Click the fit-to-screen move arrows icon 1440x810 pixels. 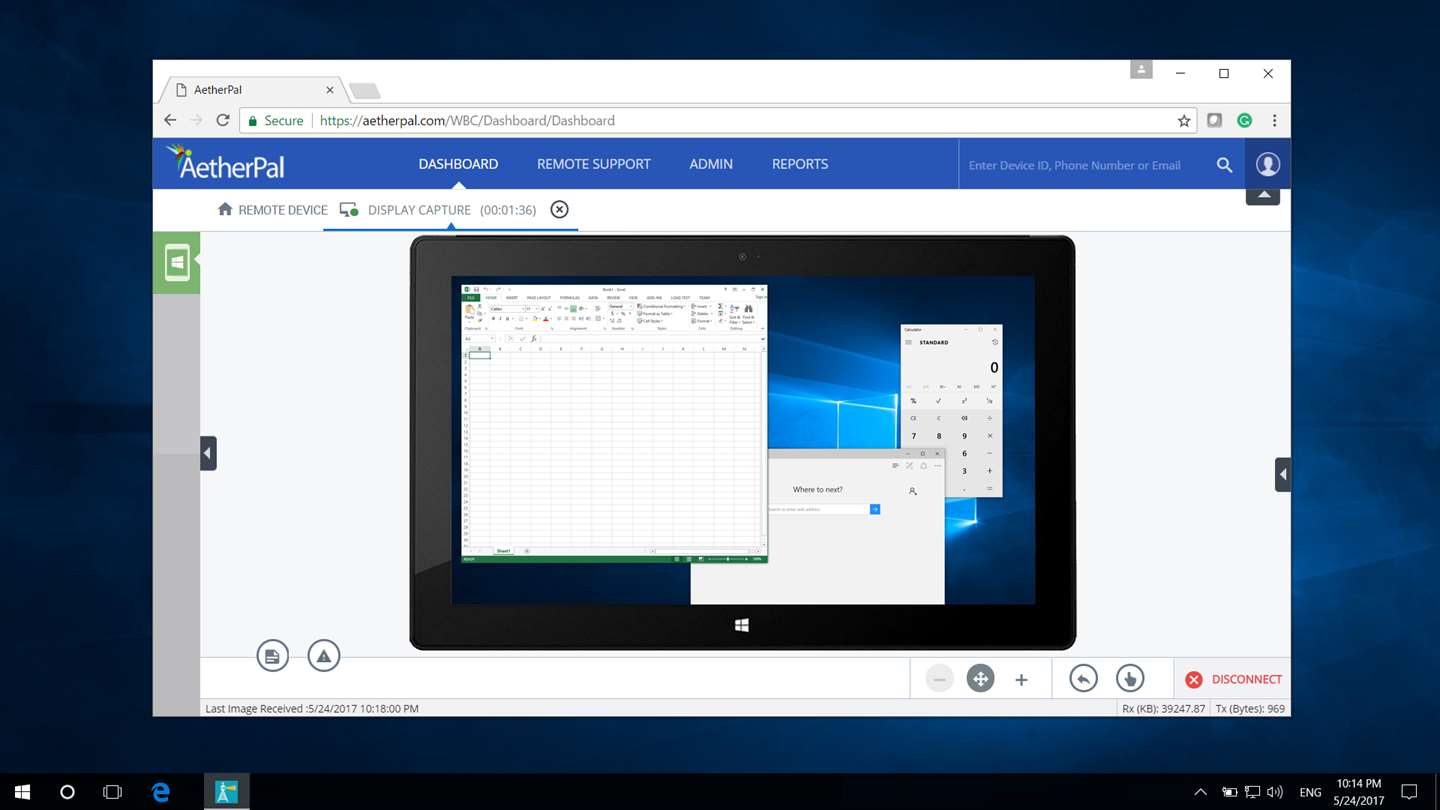click(980, 679)
